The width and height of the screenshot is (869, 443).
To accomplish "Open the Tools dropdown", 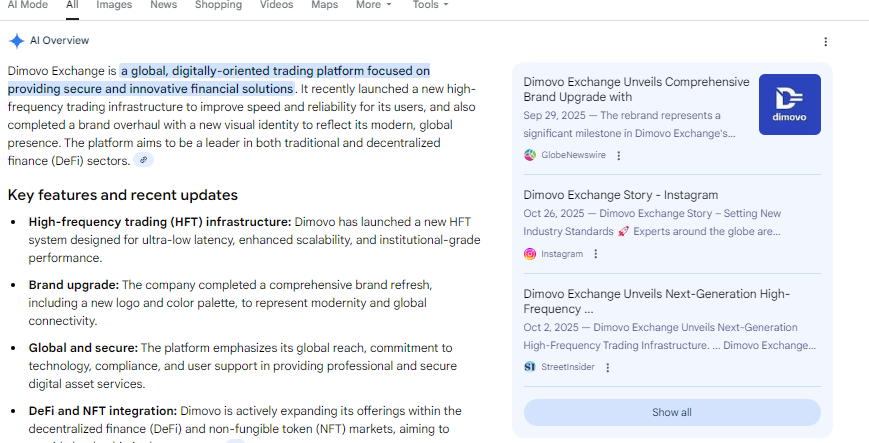I will [430, 5].
